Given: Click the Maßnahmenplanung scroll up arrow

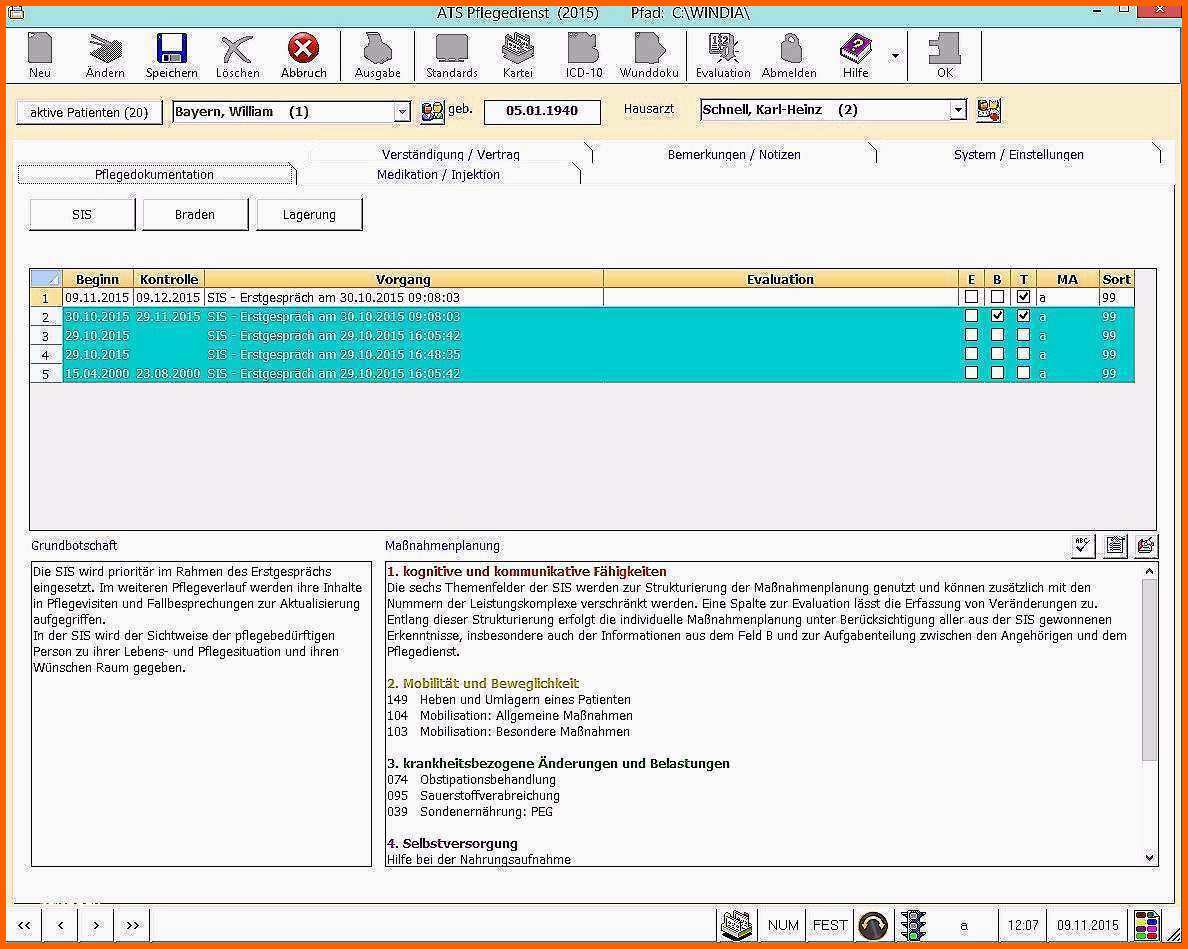Looking at the screenshot, I should click(x=1149, y=571).
